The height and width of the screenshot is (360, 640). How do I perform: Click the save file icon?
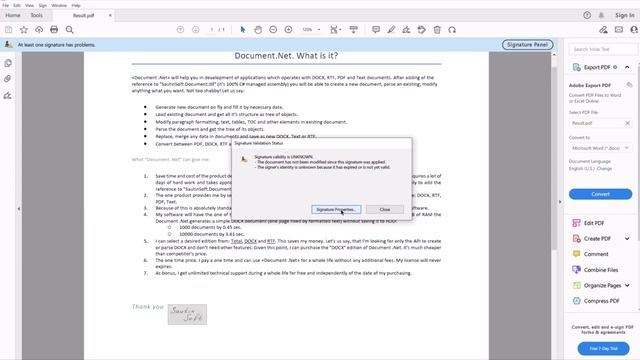(9, 30)
